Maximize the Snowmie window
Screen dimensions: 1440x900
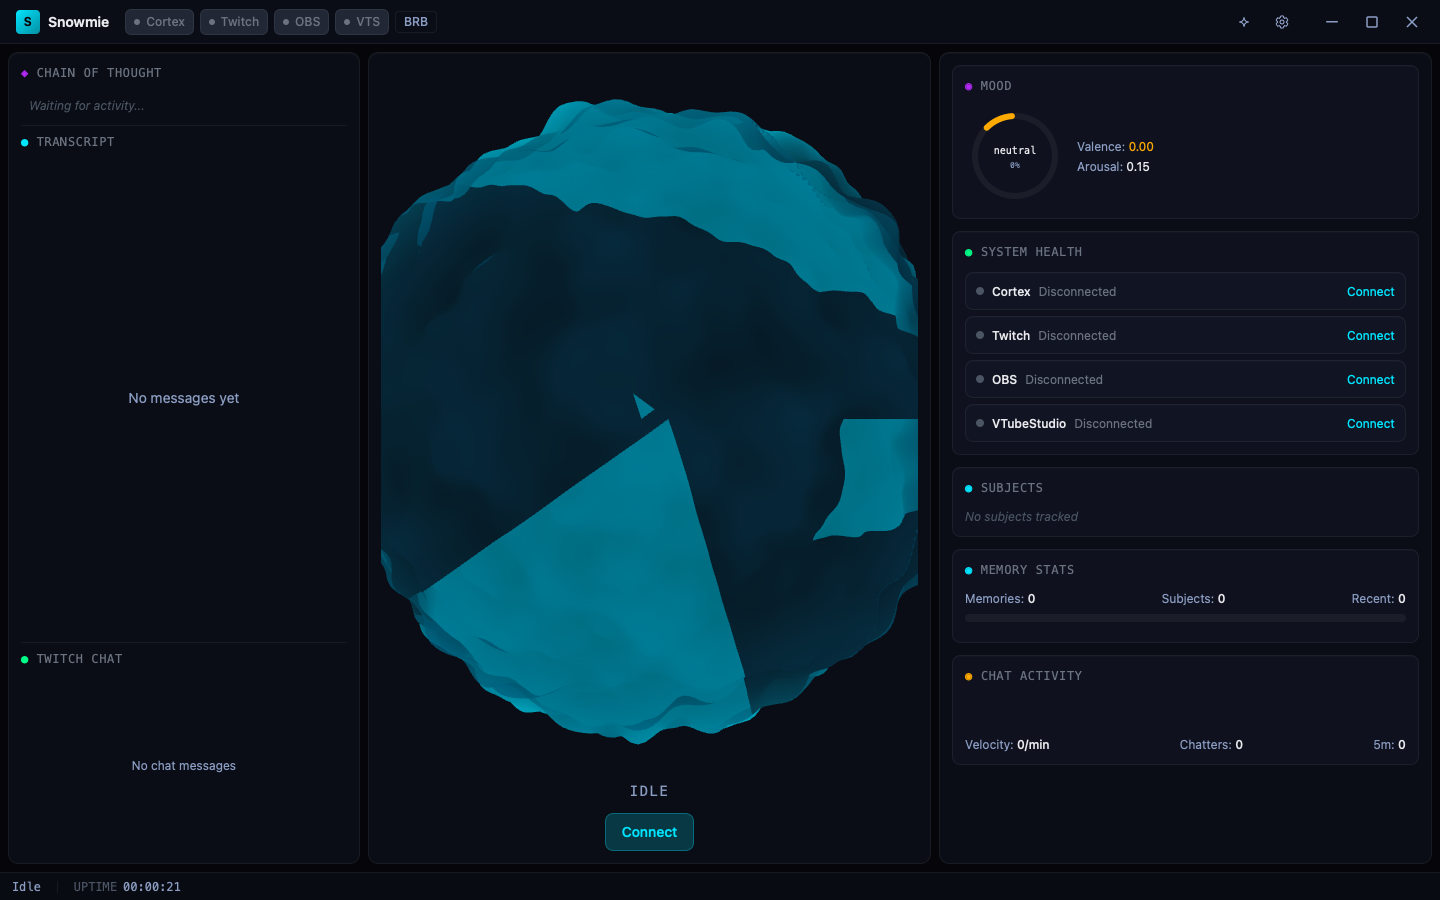click(x=1372, y=22)
